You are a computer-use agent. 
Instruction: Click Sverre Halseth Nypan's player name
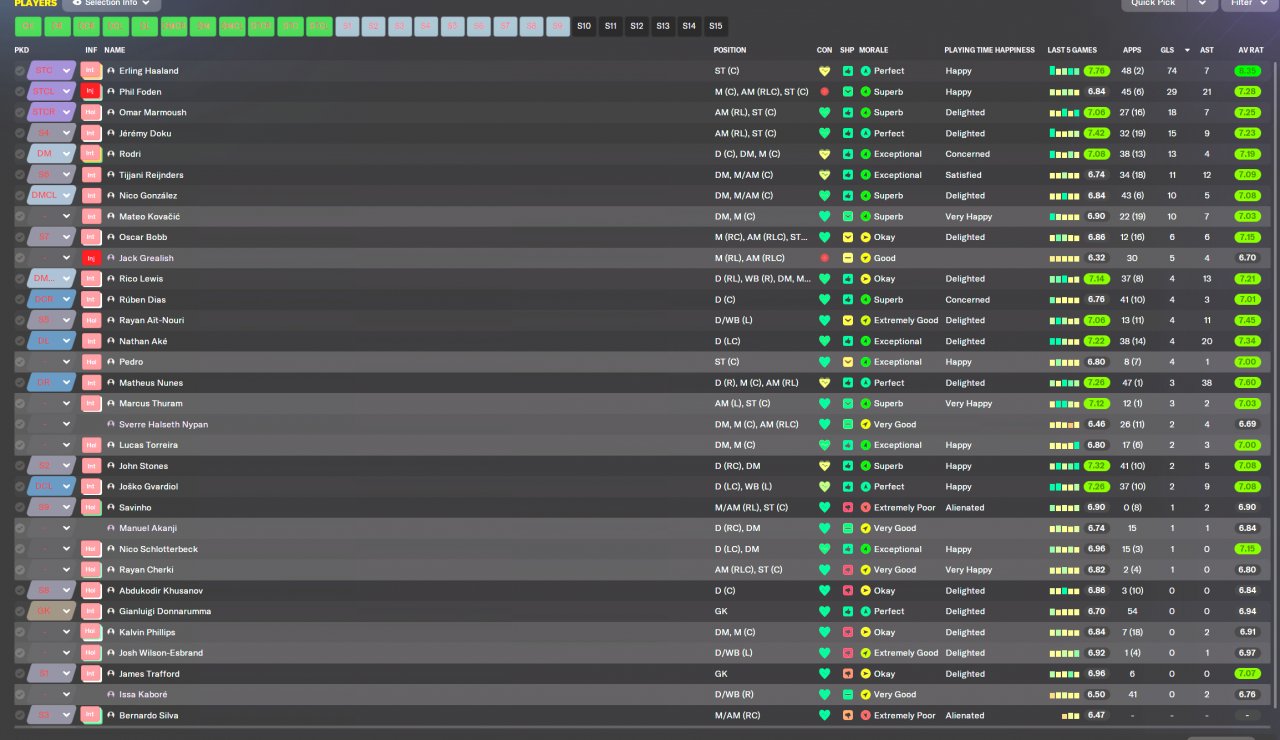(163, 425)
